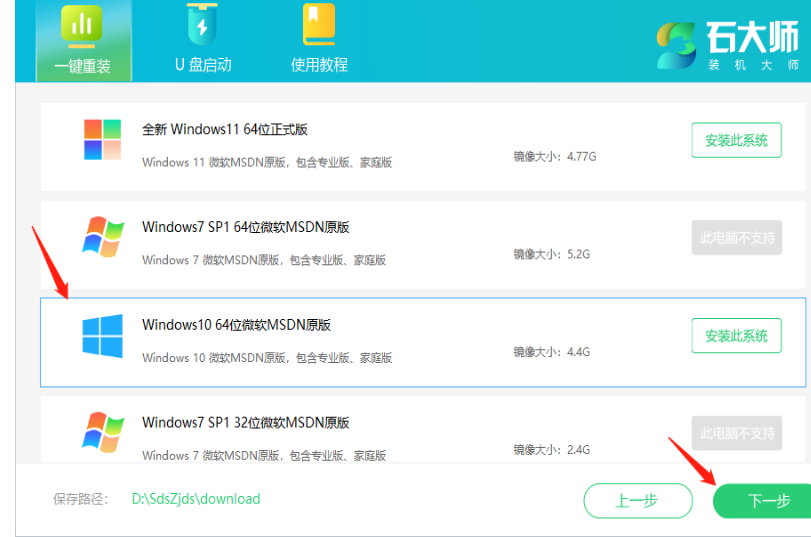811x537 pixels.
Task: Click the image size 4.4G text
Action: [551, 352]
